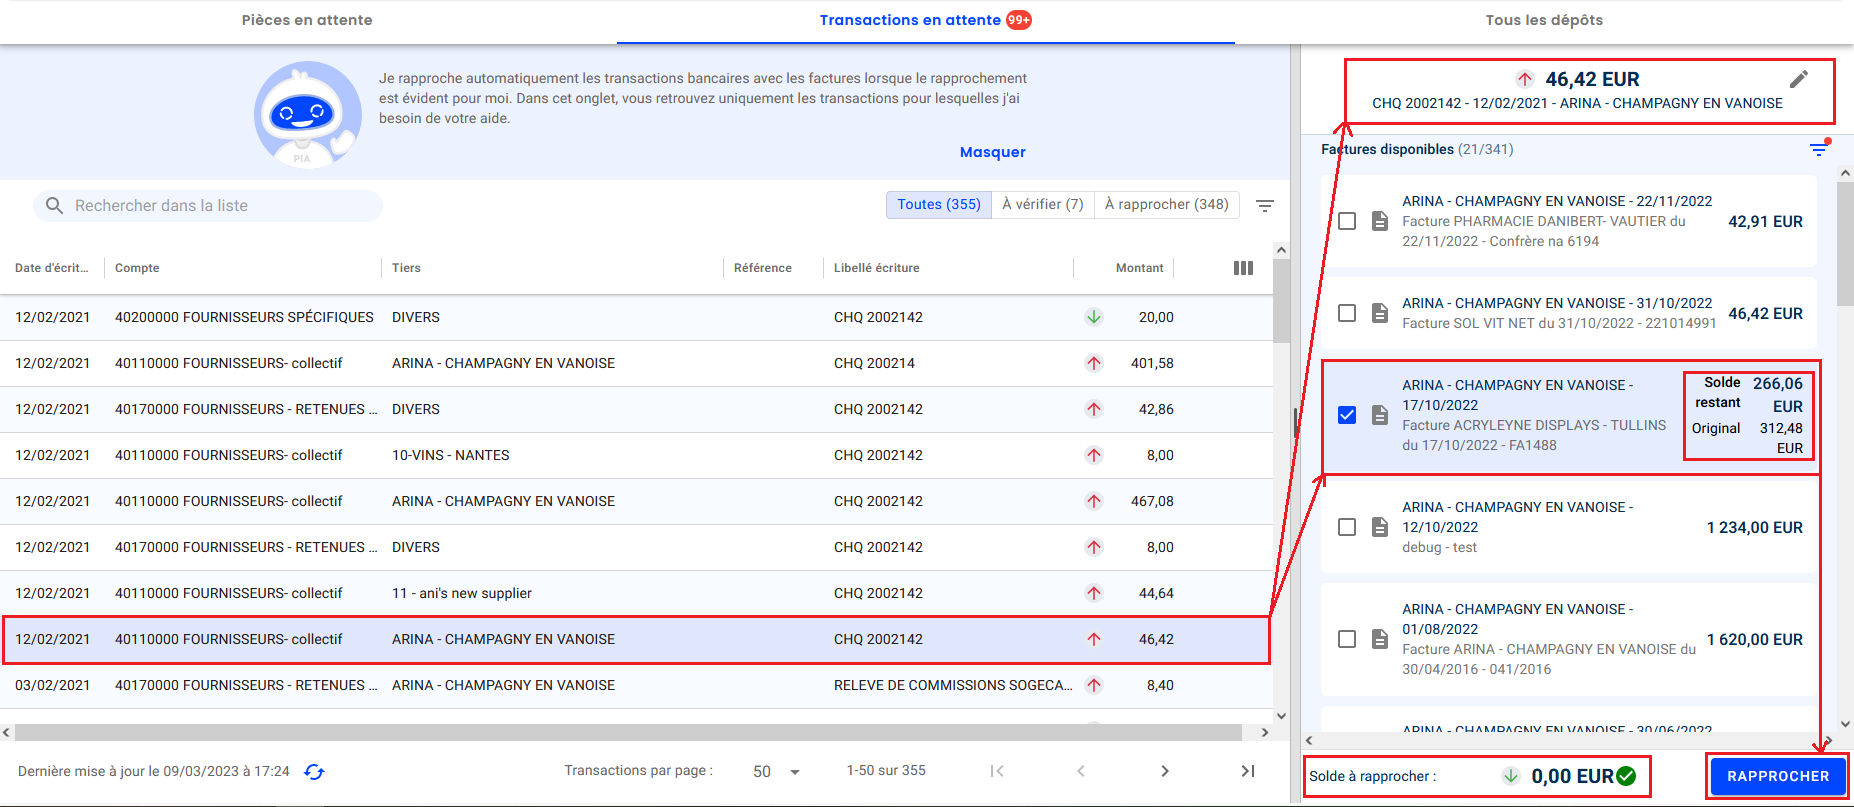Select the highlighted 46,42 transaction row
This screenshot has width=1854, height=807.
click(x=636, y=639)
